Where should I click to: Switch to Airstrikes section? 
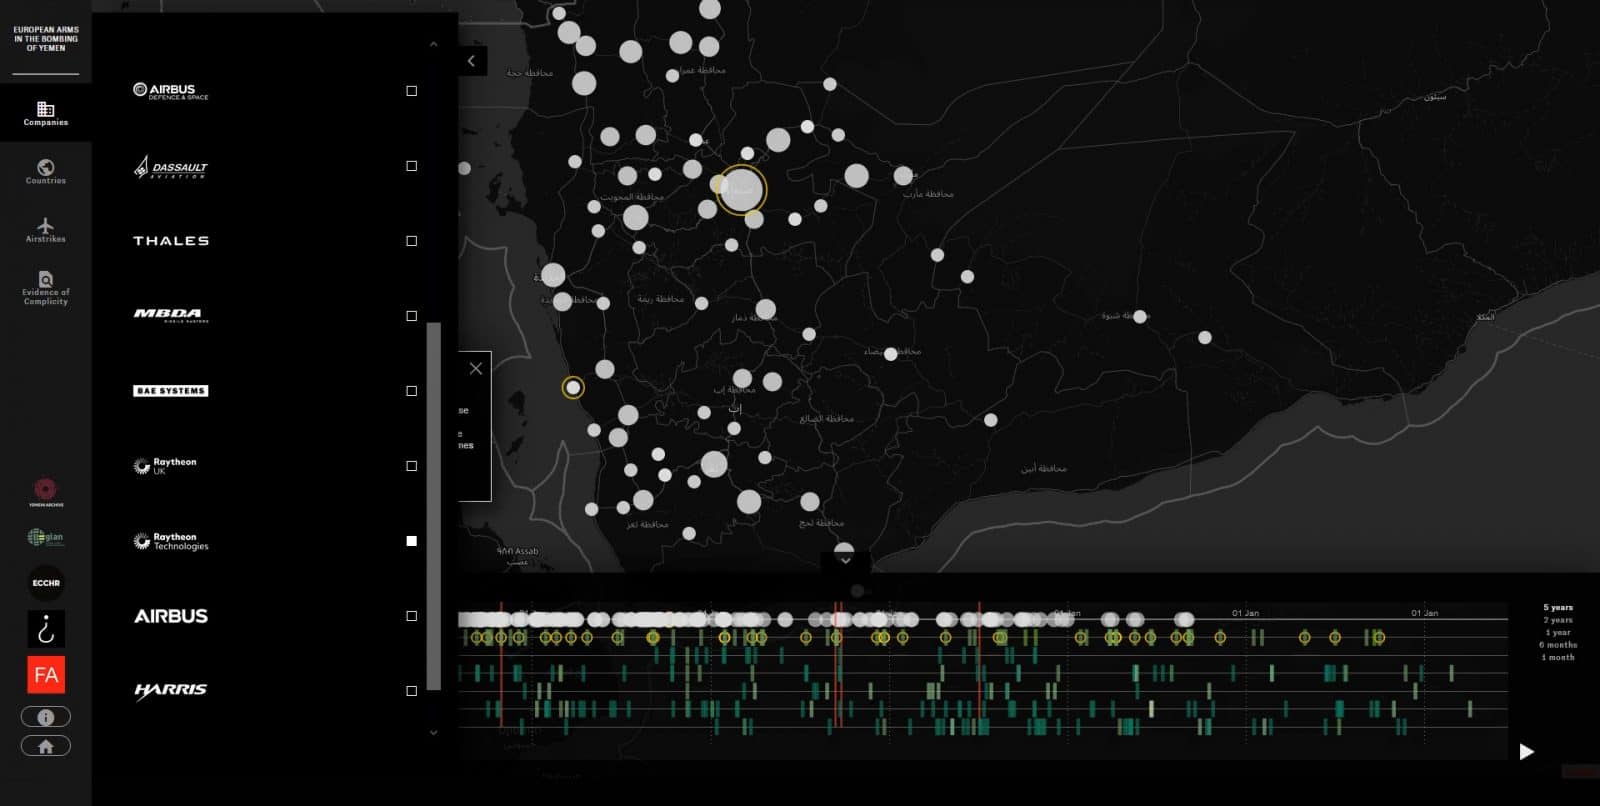[46, 230]
